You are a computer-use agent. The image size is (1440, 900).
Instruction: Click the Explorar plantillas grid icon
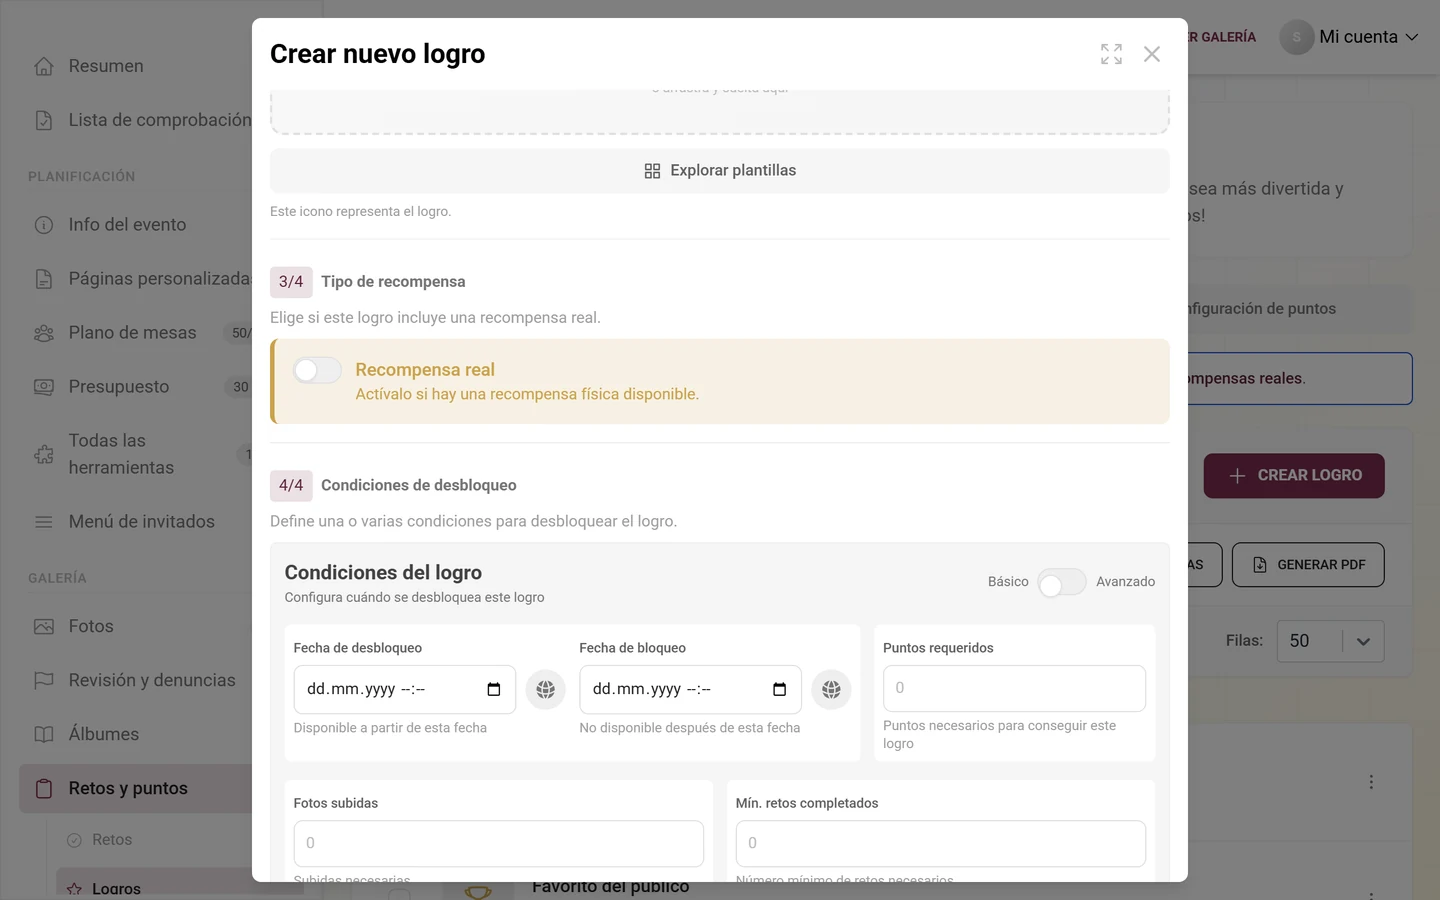(x=652, y=171)
